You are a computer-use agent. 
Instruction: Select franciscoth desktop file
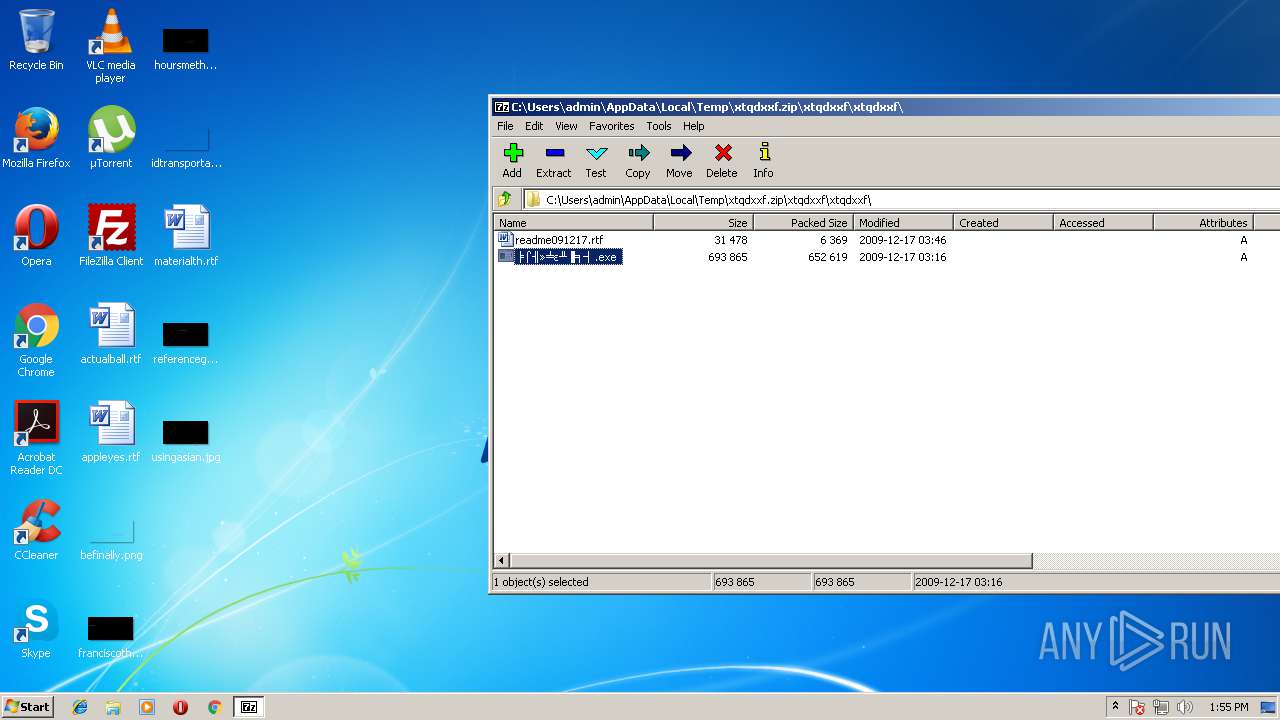coord(111,636)
